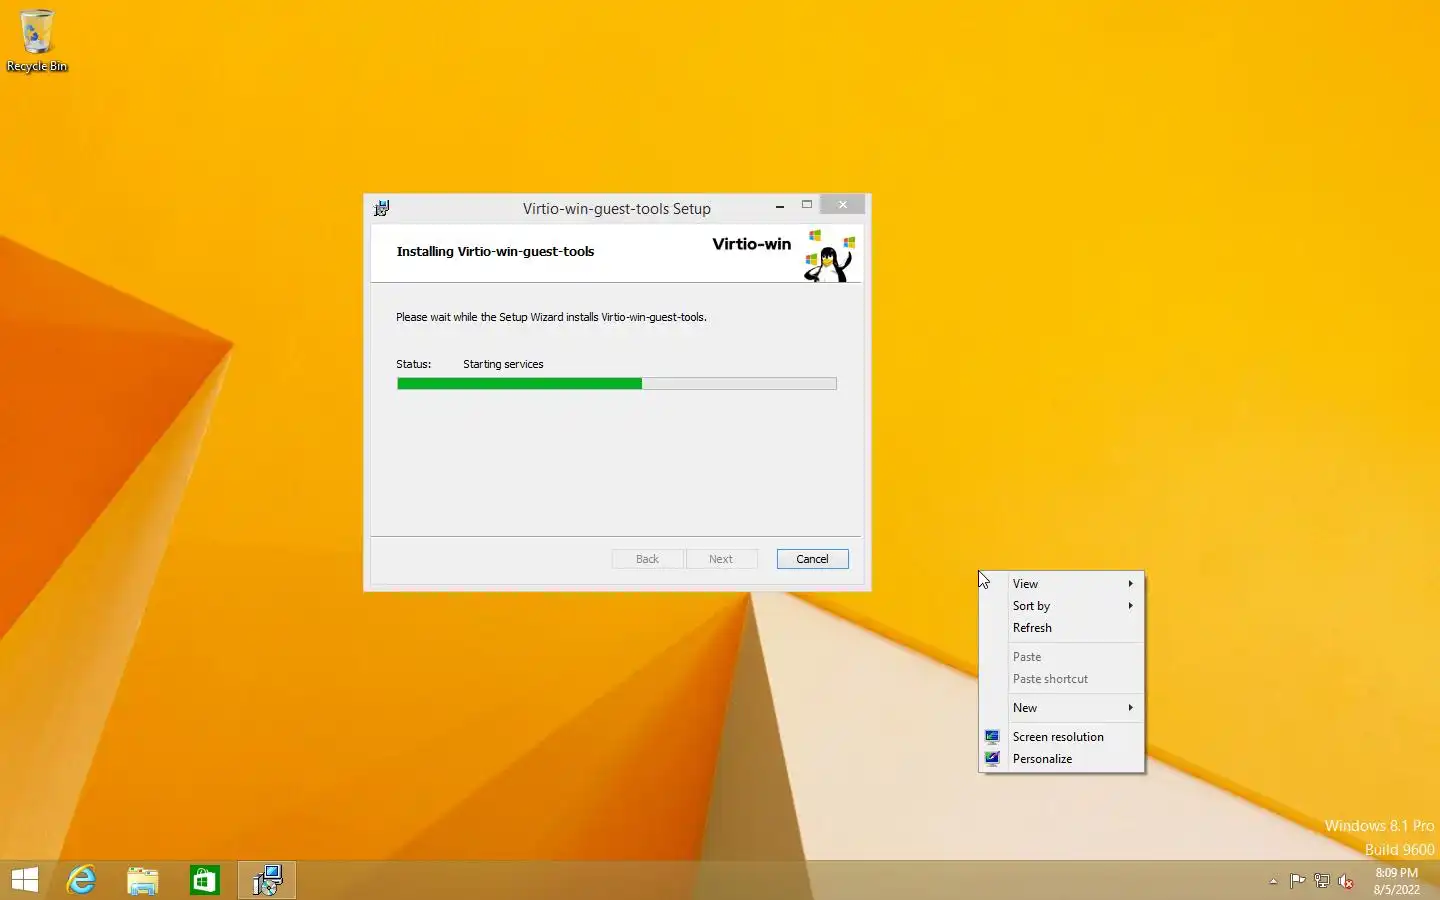Click the 'Please wait while the Setup Wizard' text

pyautogui.click(x=551, y=317)
